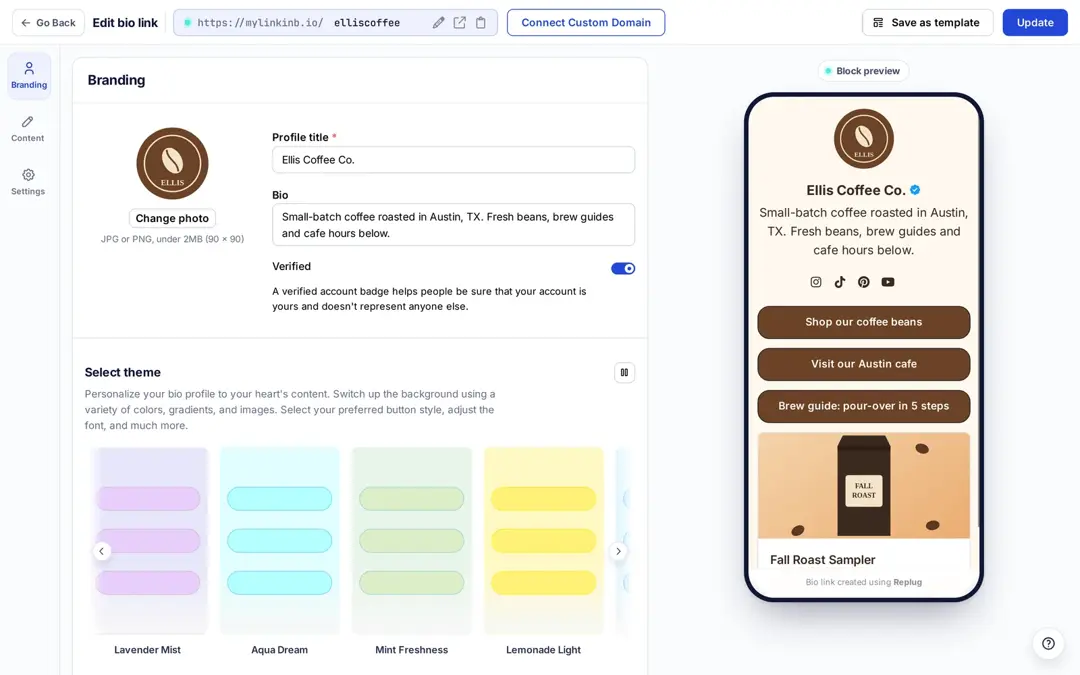Screen dimensions: 1080x675
Task: Toggle the theme grid layout icon
Action: coord(624,373)
